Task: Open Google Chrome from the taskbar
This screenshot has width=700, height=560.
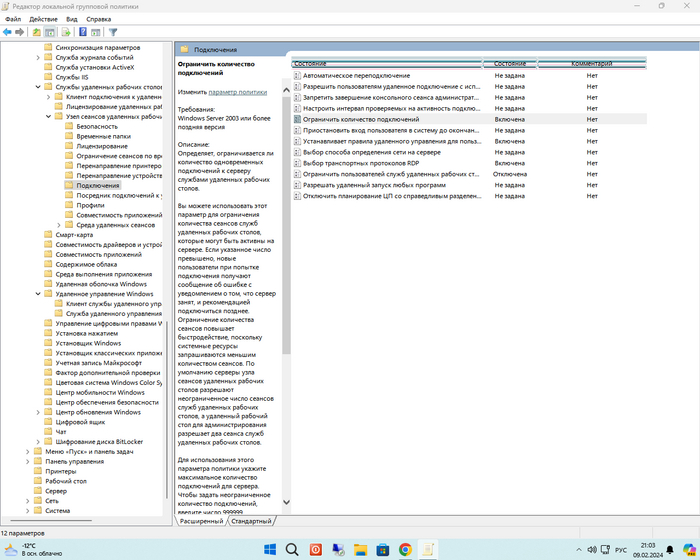Action: click(405, 549)
